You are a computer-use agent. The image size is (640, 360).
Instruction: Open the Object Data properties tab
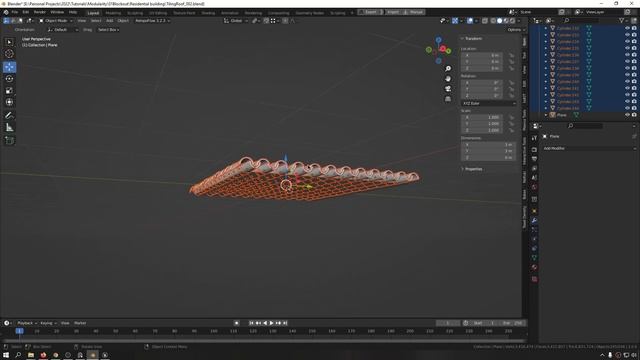[x=534, y=258]
